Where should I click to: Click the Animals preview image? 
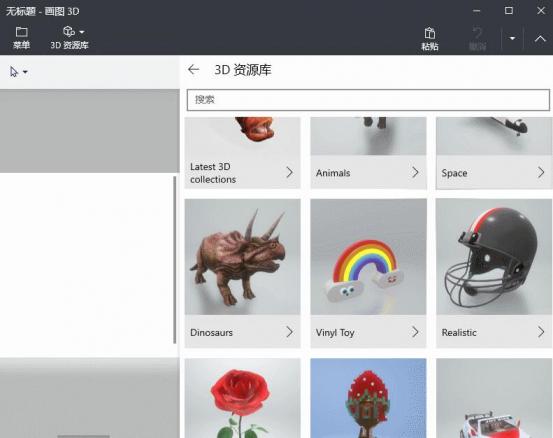coord(368,136)
